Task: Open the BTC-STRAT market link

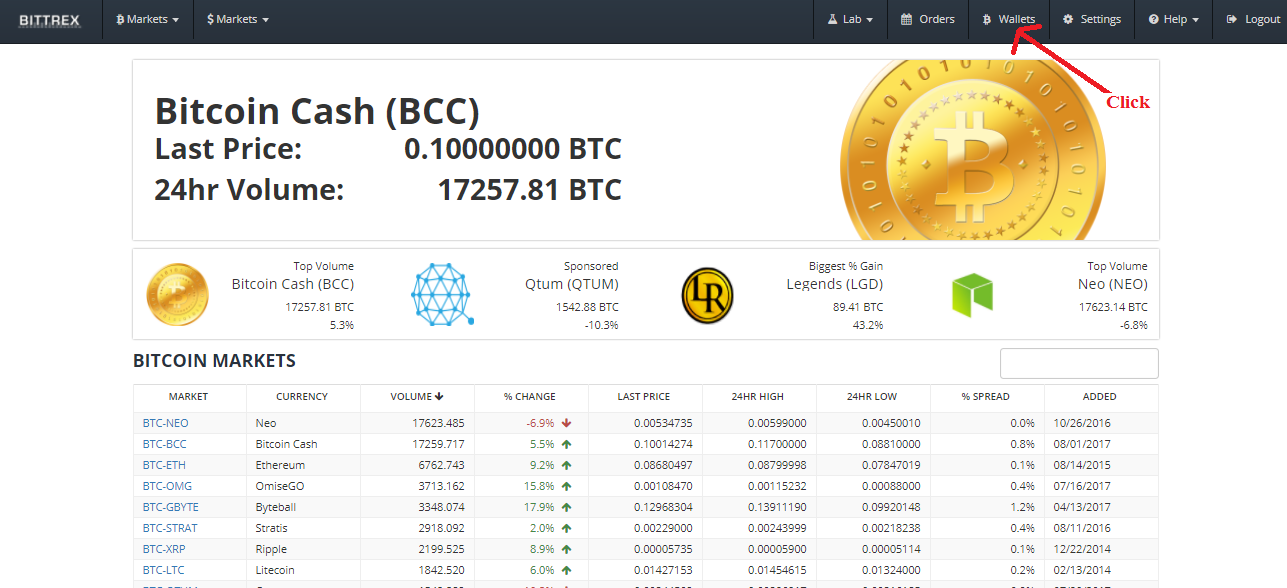Action: point(170,528)
